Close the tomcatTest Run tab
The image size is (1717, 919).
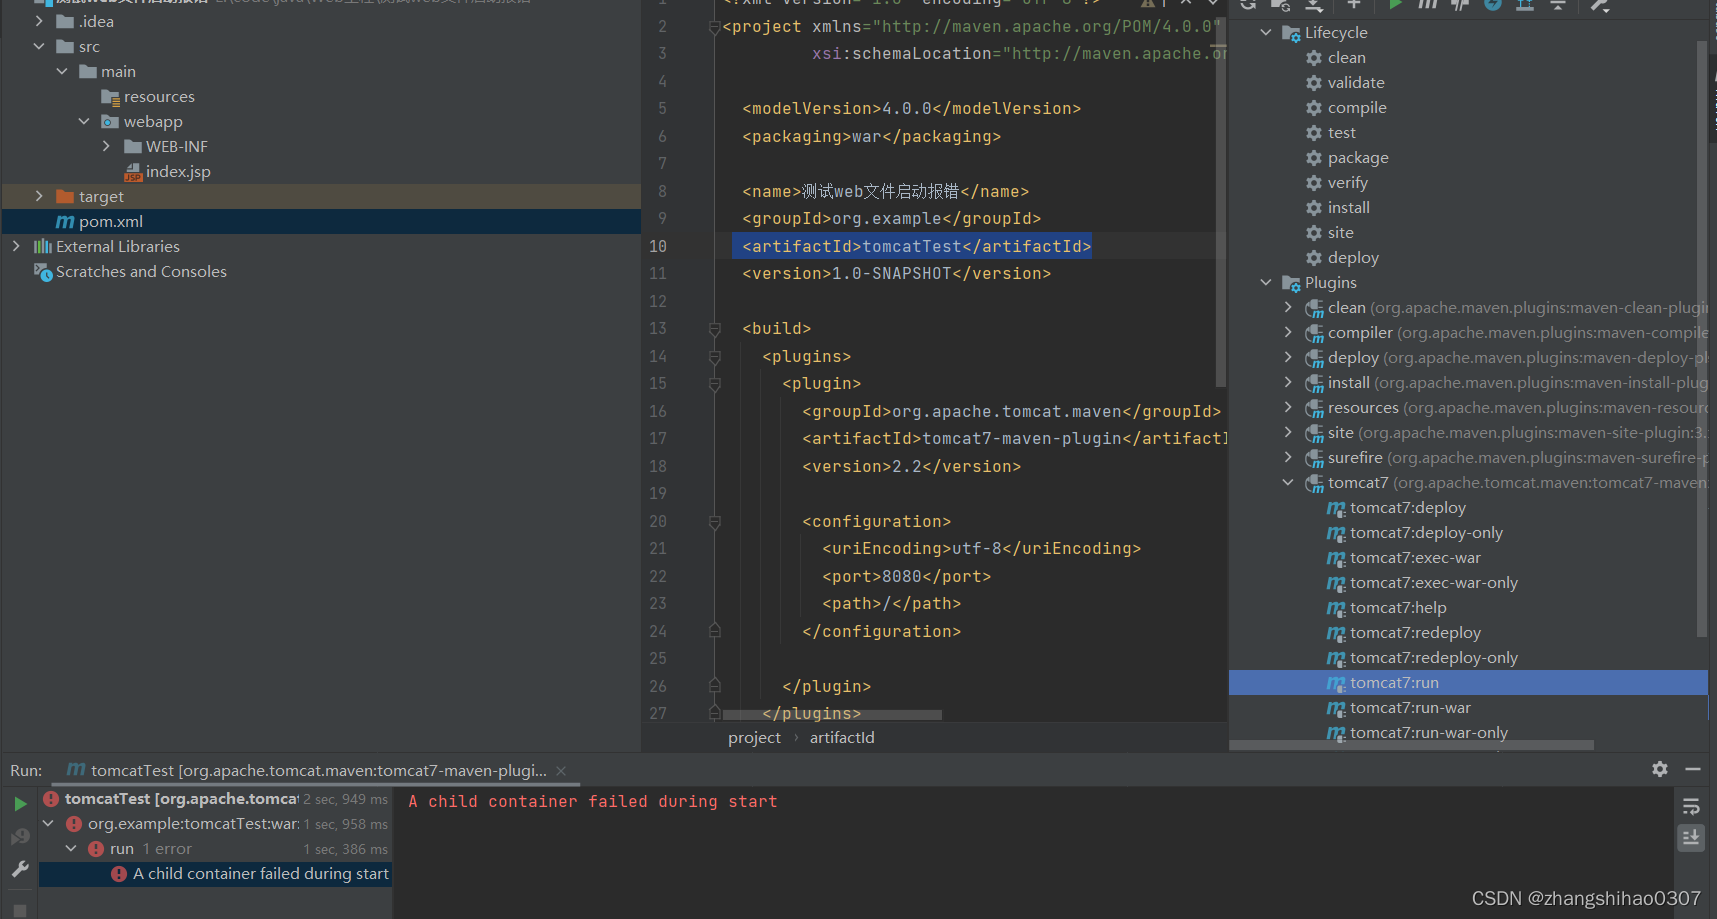(561, 771)
